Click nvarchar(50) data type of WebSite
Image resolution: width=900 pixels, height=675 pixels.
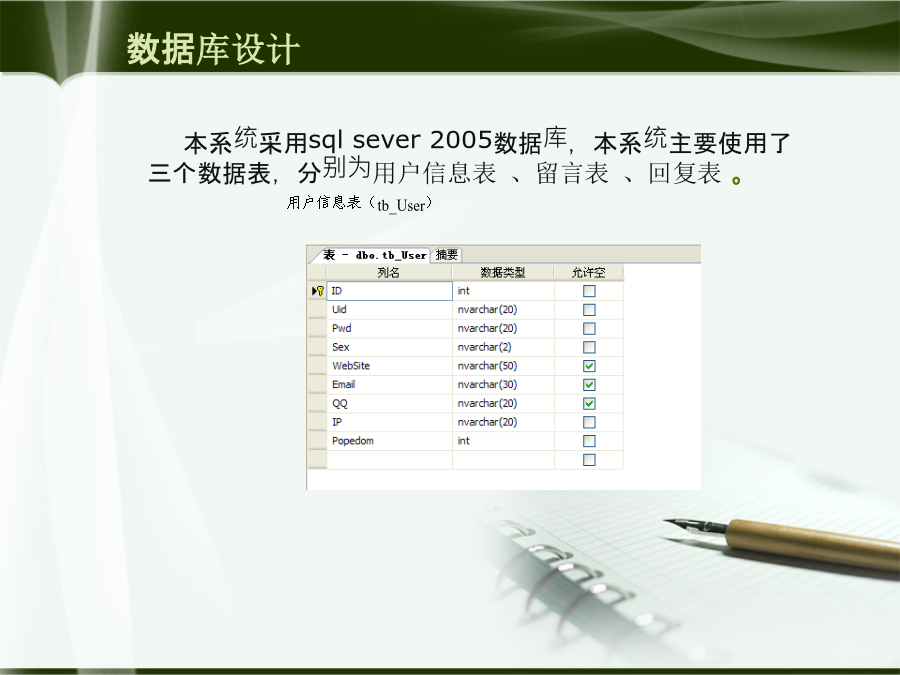(503, 366)
